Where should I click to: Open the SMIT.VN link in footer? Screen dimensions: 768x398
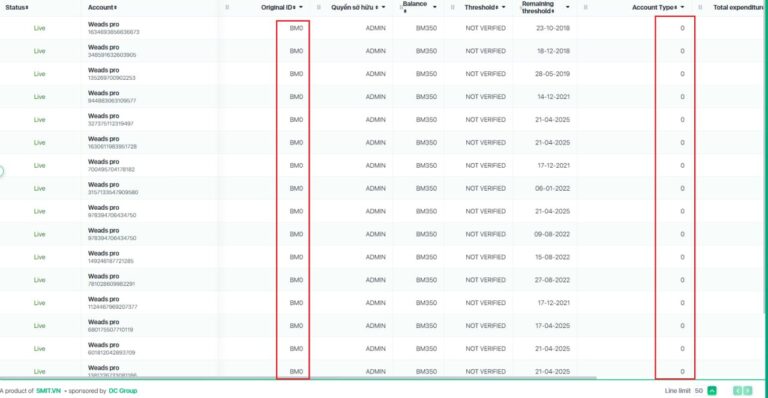(x=48, y=391)
